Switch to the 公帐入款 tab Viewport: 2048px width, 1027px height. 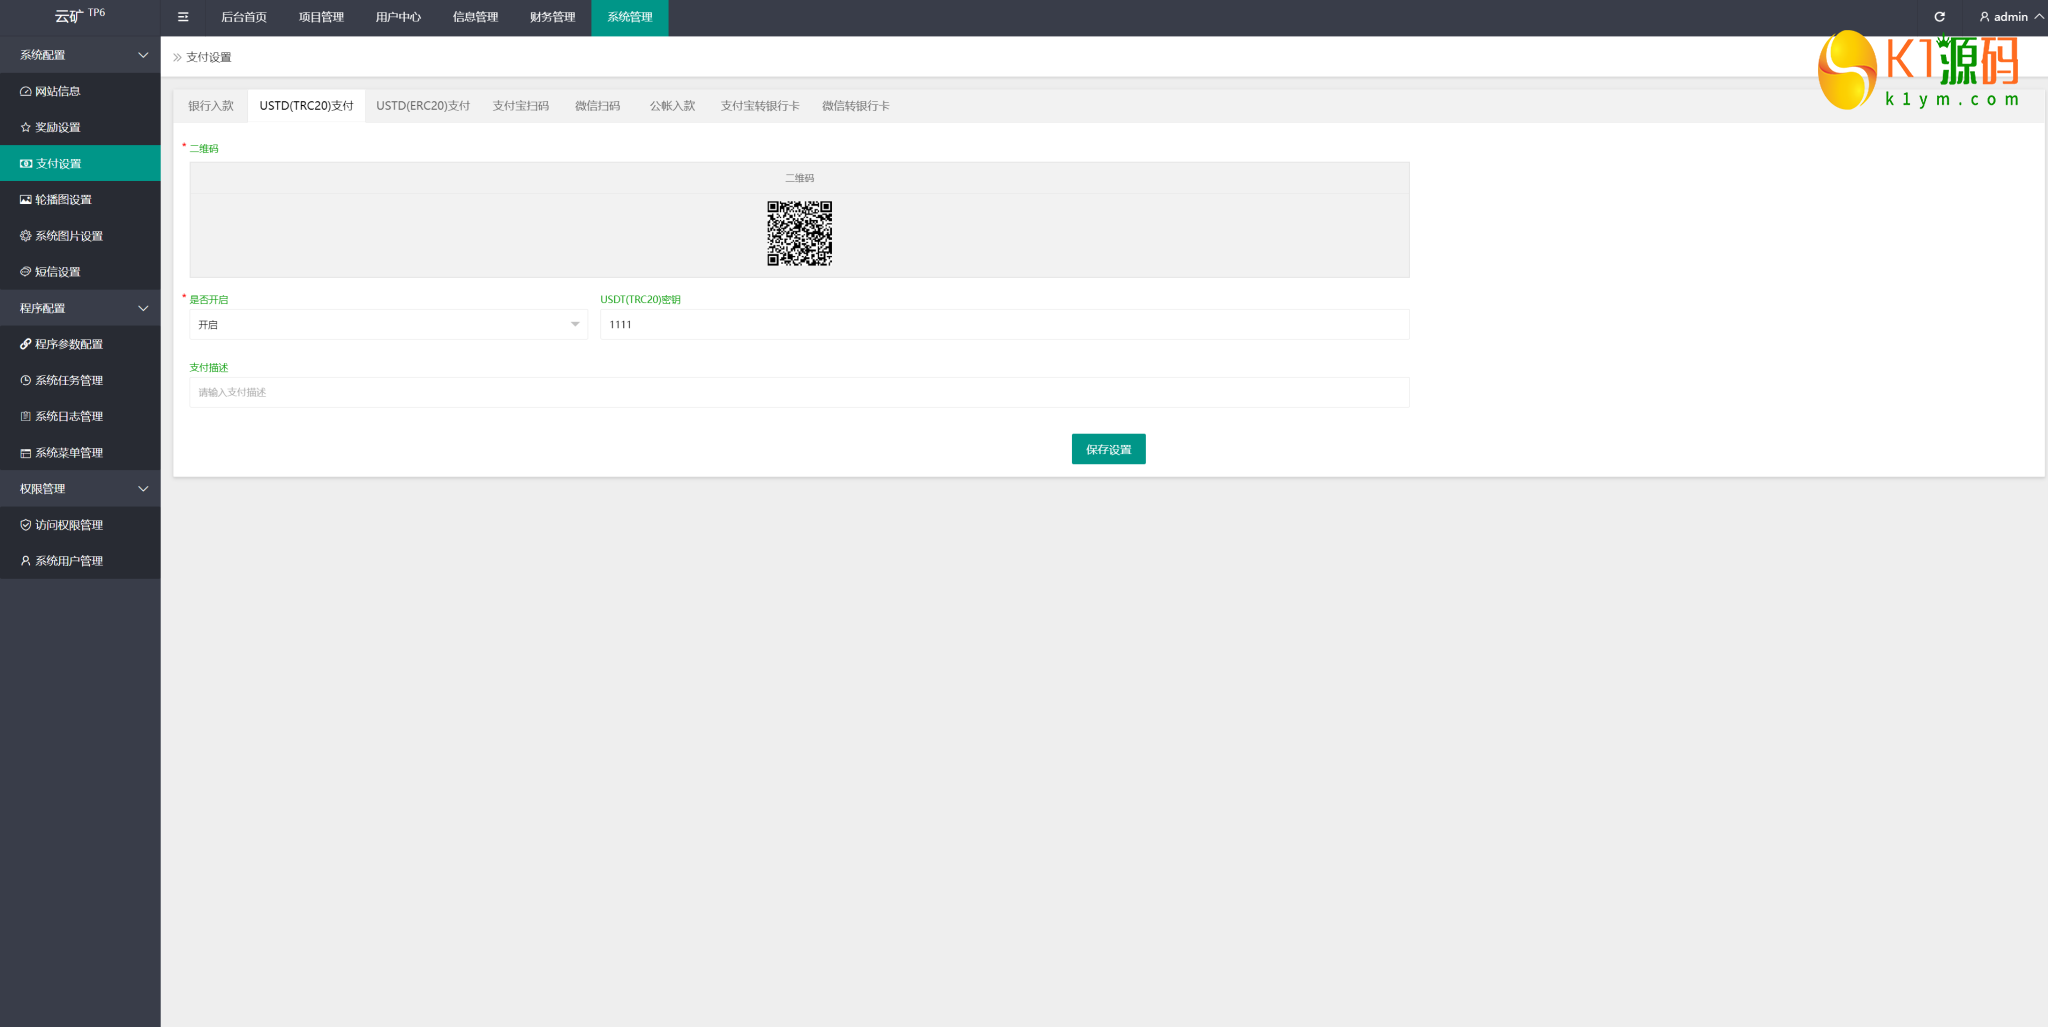[672, 106]
